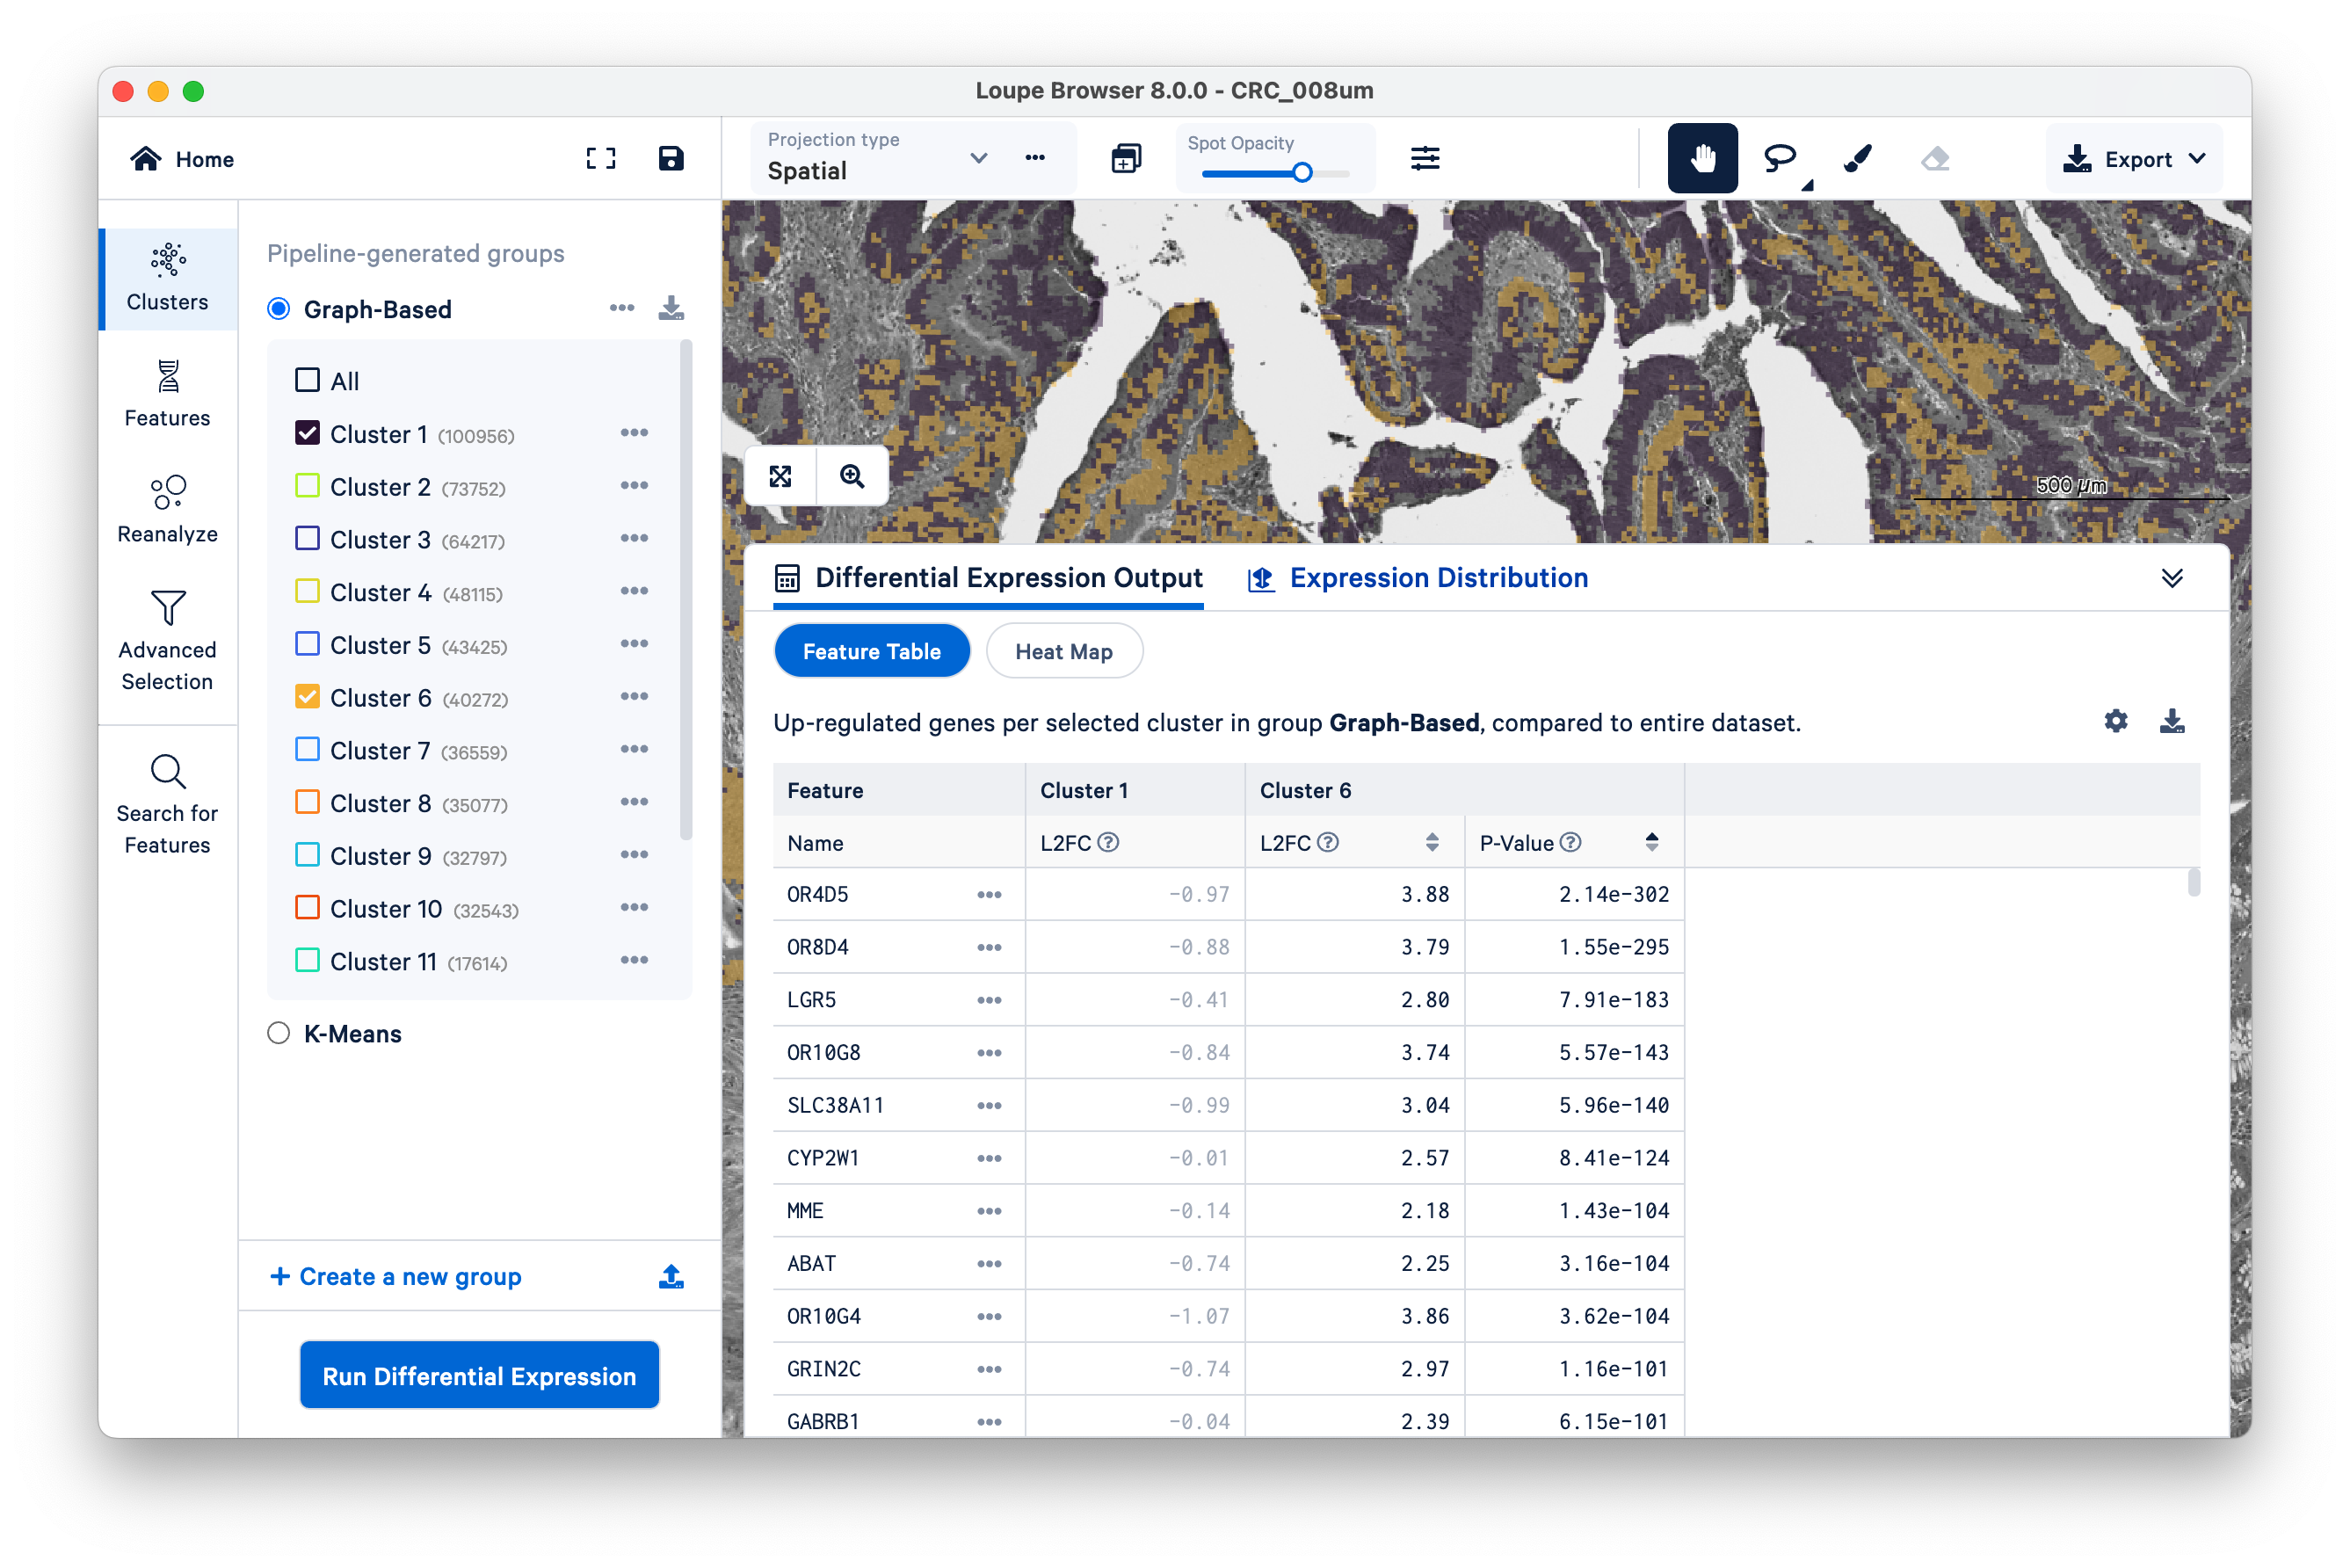Select the lasso selection tool
This screenshot has width=2350, height=1568.
pyautogui.click(x=1779, y=158)
